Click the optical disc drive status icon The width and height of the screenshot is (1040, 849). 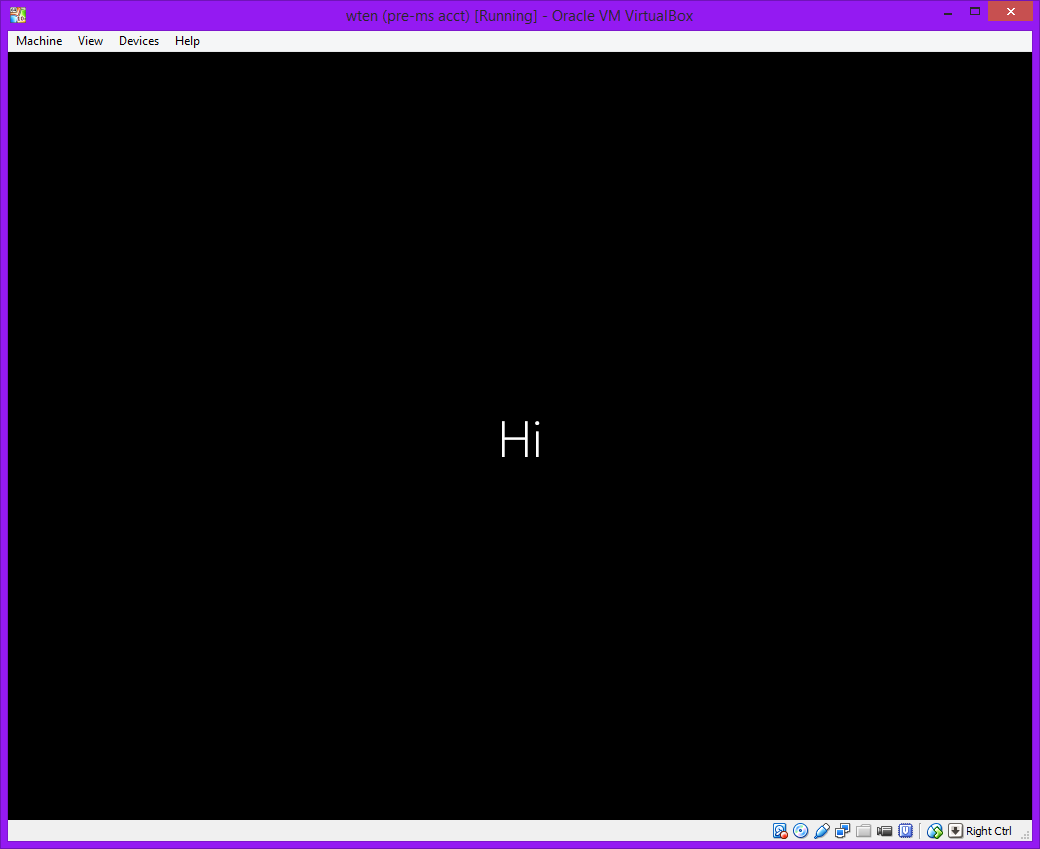[x=801, y=831]
